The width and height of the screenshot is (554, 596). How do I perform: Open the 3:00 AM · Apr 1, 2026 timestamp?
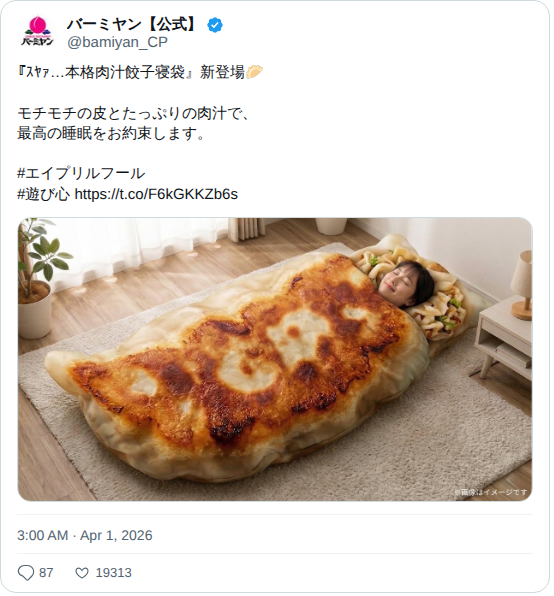[85, 536]
